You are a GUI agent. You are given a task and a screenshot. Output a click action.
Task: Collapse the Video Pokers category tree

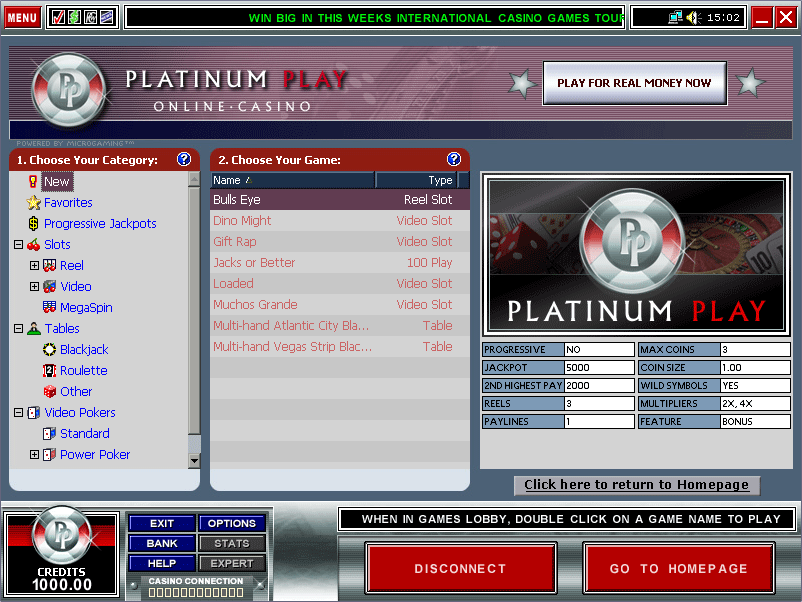[18, 412]
